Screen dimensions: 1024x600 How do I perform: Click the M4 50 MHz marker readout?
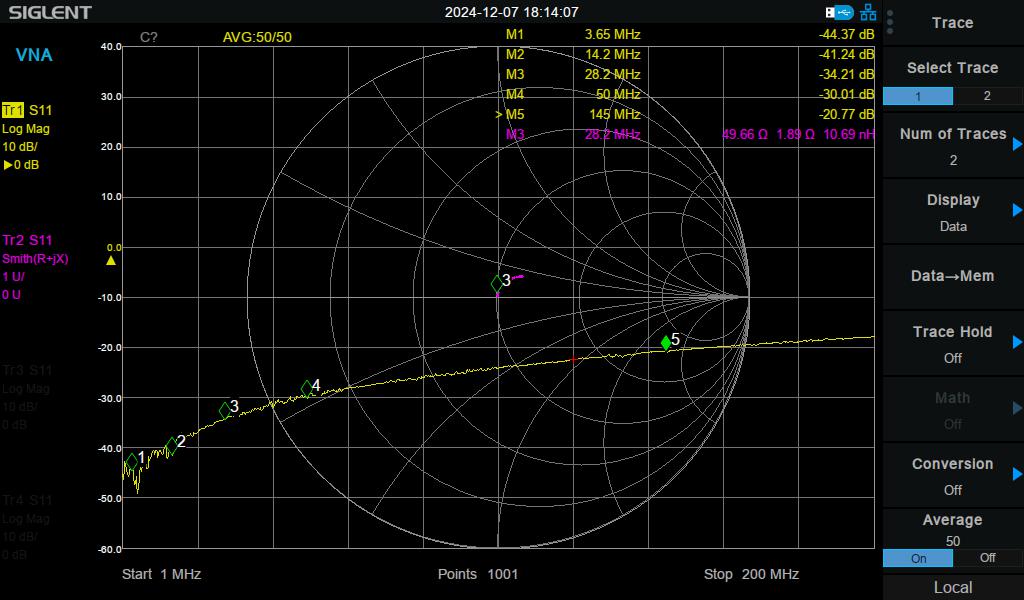690,94
